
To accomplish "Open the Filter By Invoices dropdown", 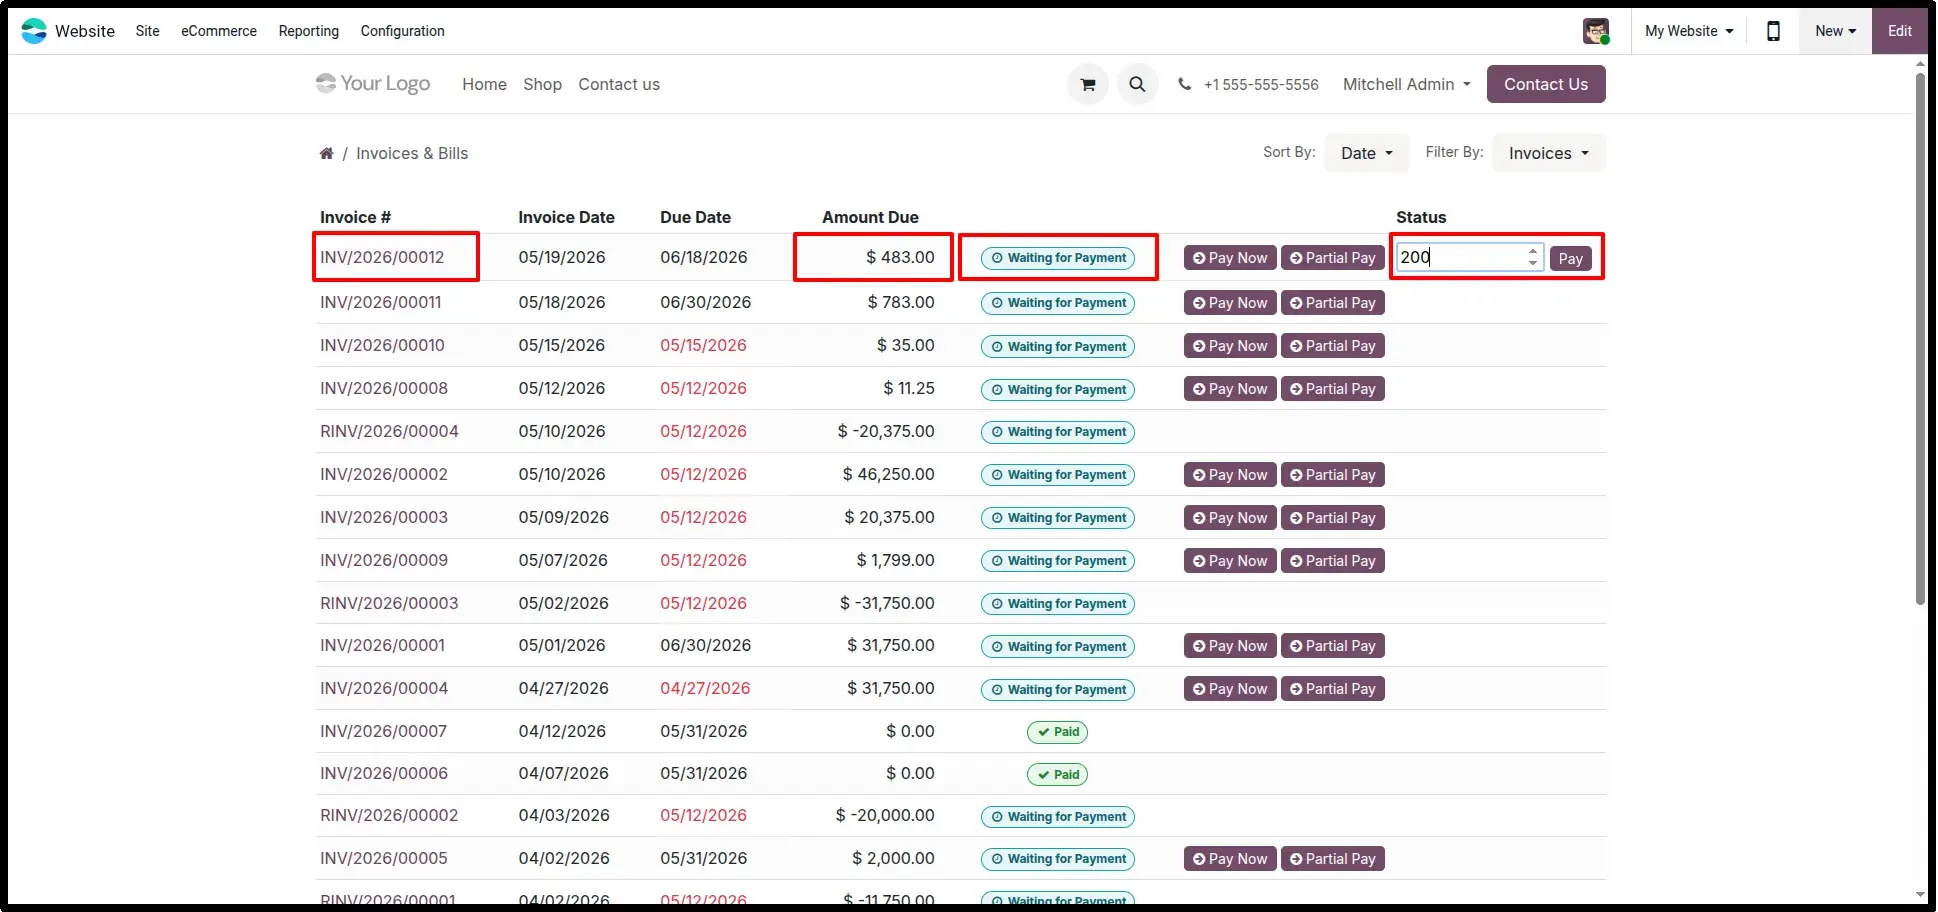I will click(1548, 153).
